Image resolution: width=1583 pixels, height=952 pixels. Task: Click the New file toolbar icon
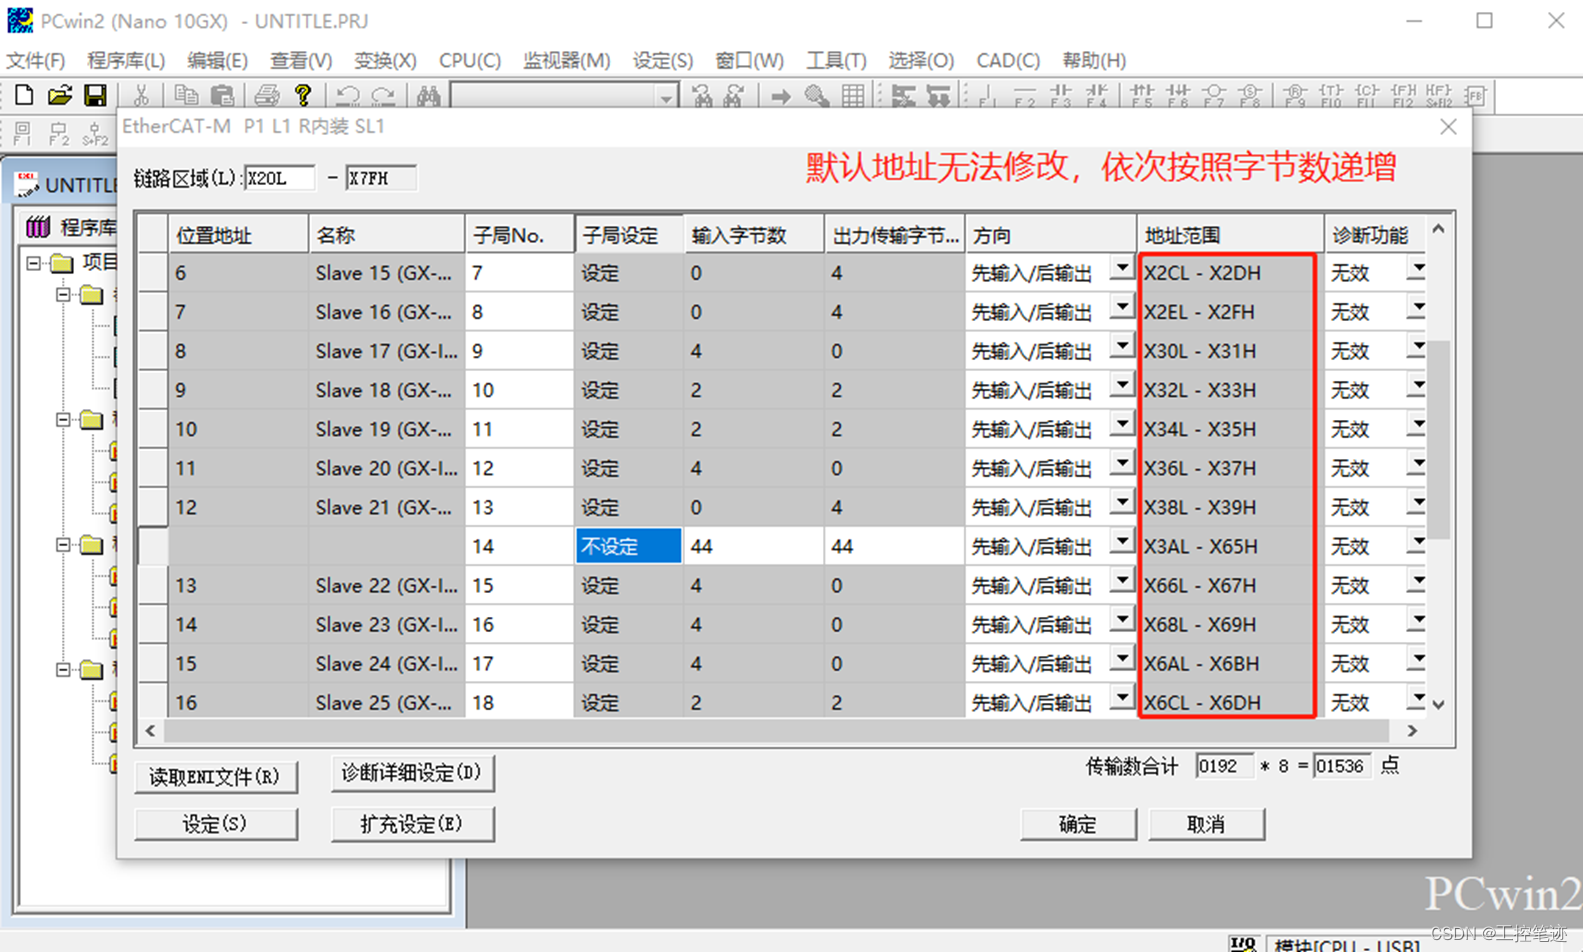click(x=24, y=95)
